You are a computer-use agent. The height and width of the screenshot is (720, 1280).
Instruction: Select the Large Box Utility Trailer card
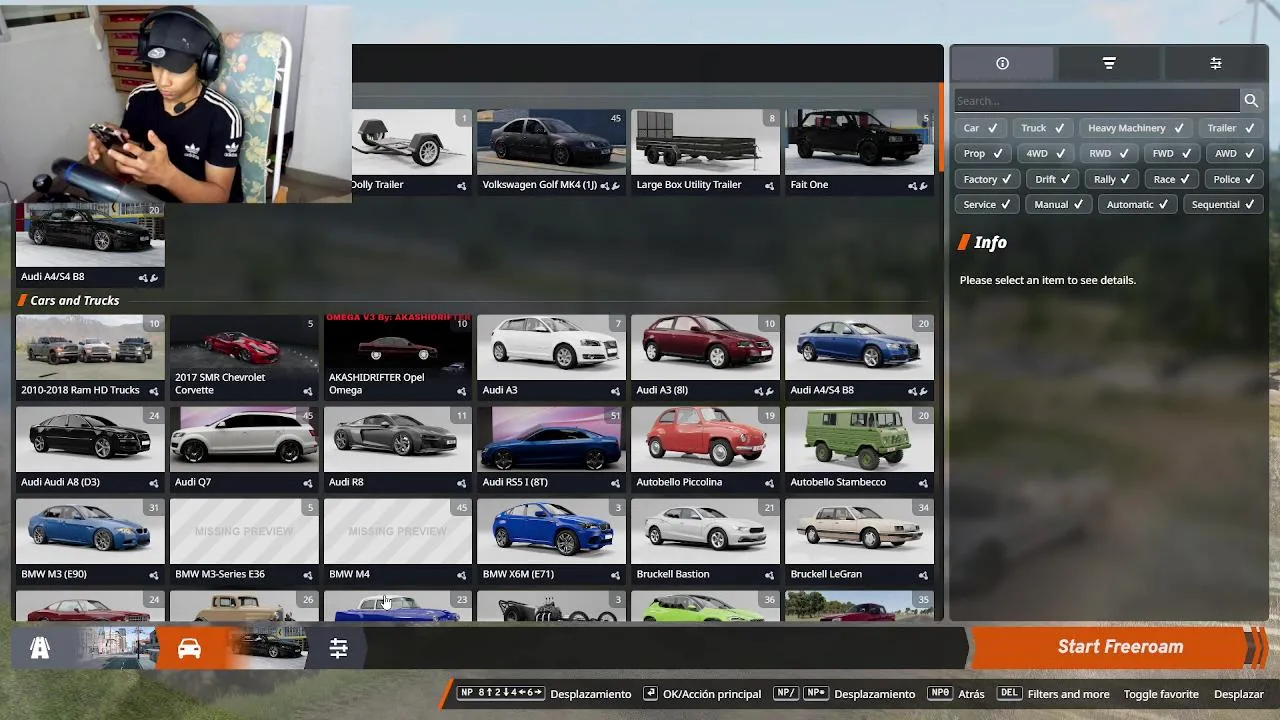pos(705,152)
